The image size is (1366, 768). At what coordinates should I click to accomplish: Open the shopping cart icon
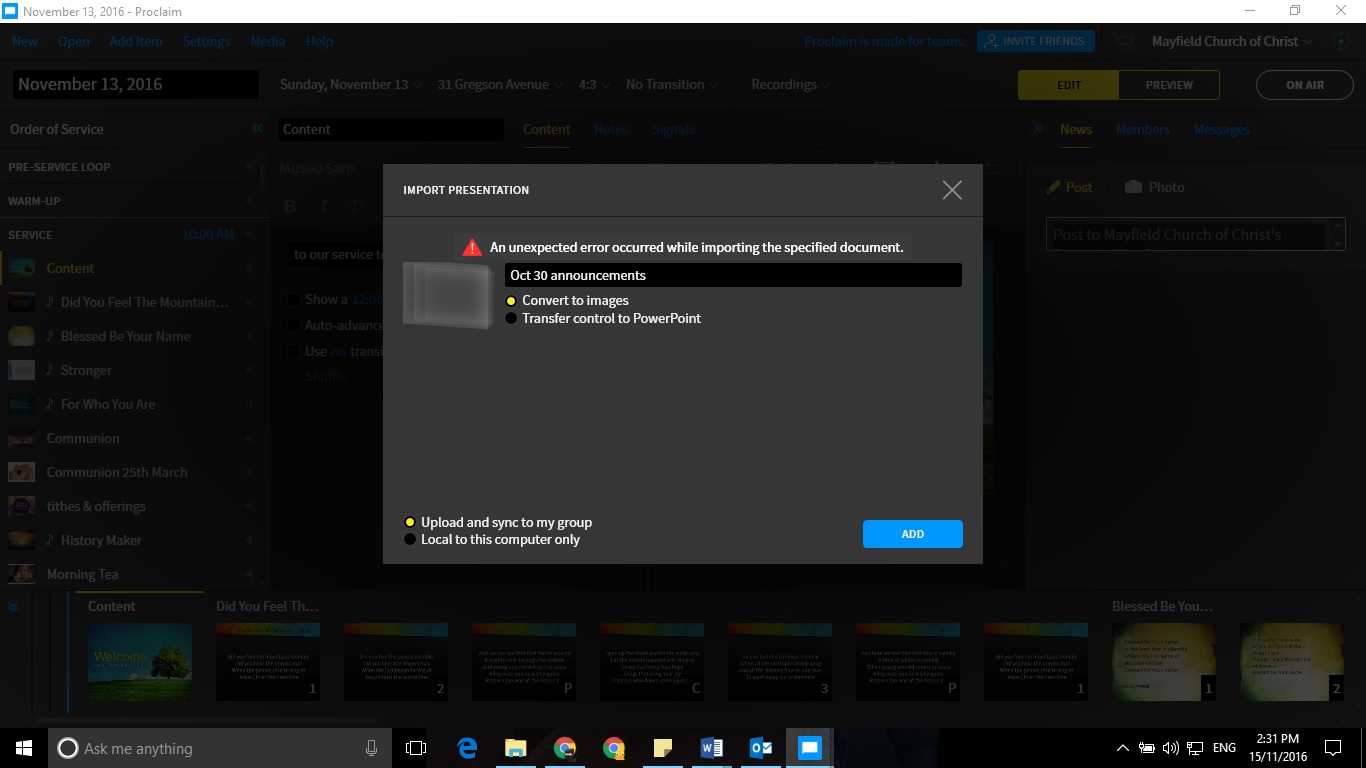(1125, 42)
